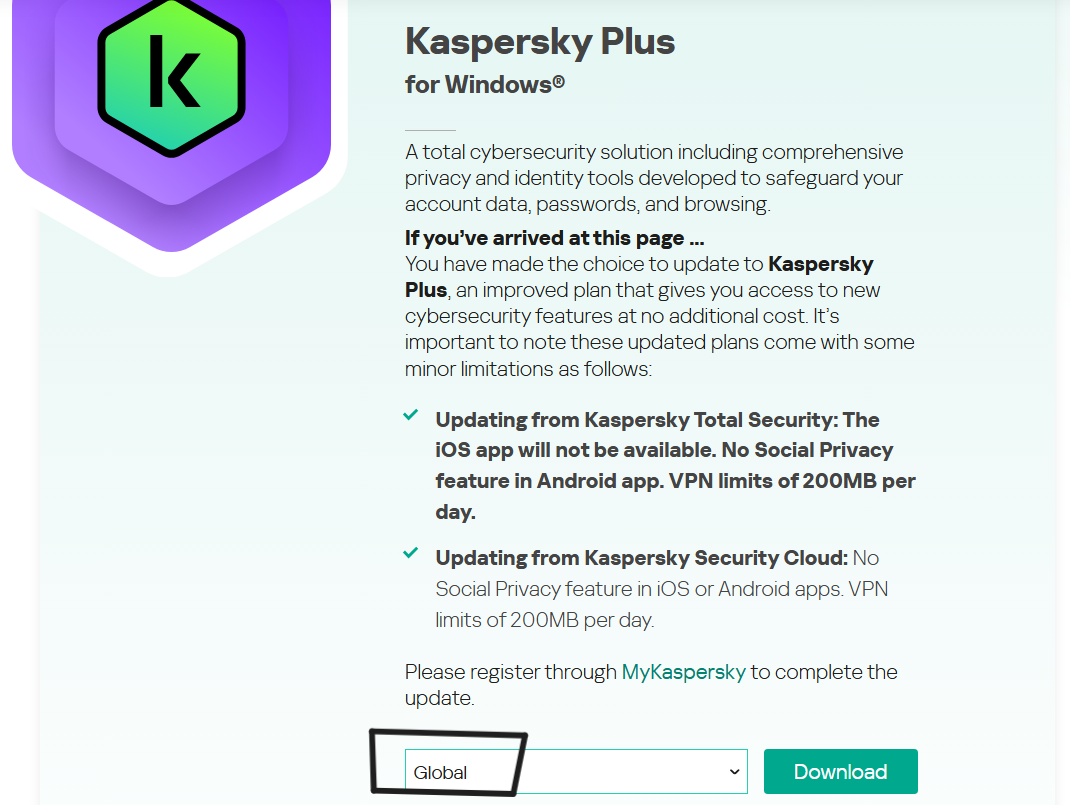
Task: Click the bold "Kaspersky Plus" text in the paragraph
Action: 820,265
